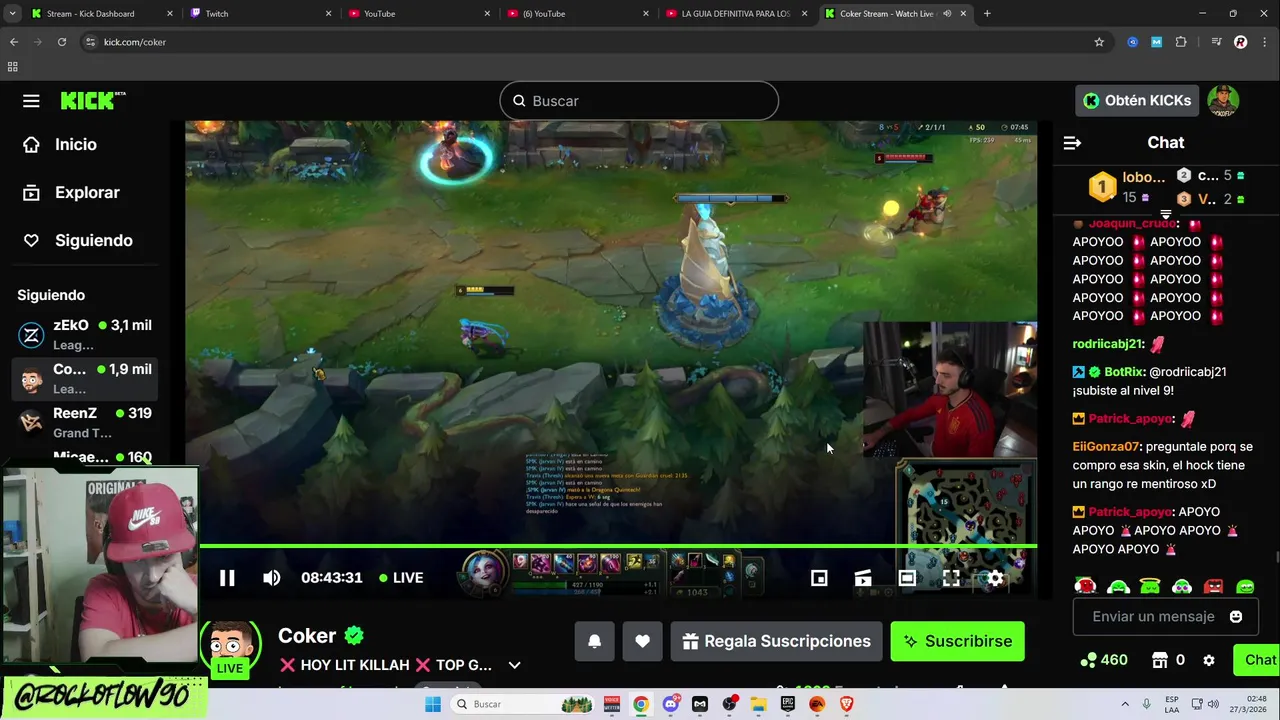The height and width of the screenshot is (720, 1280).
Task: Click the stream progress bar
Action: [618, 546]
